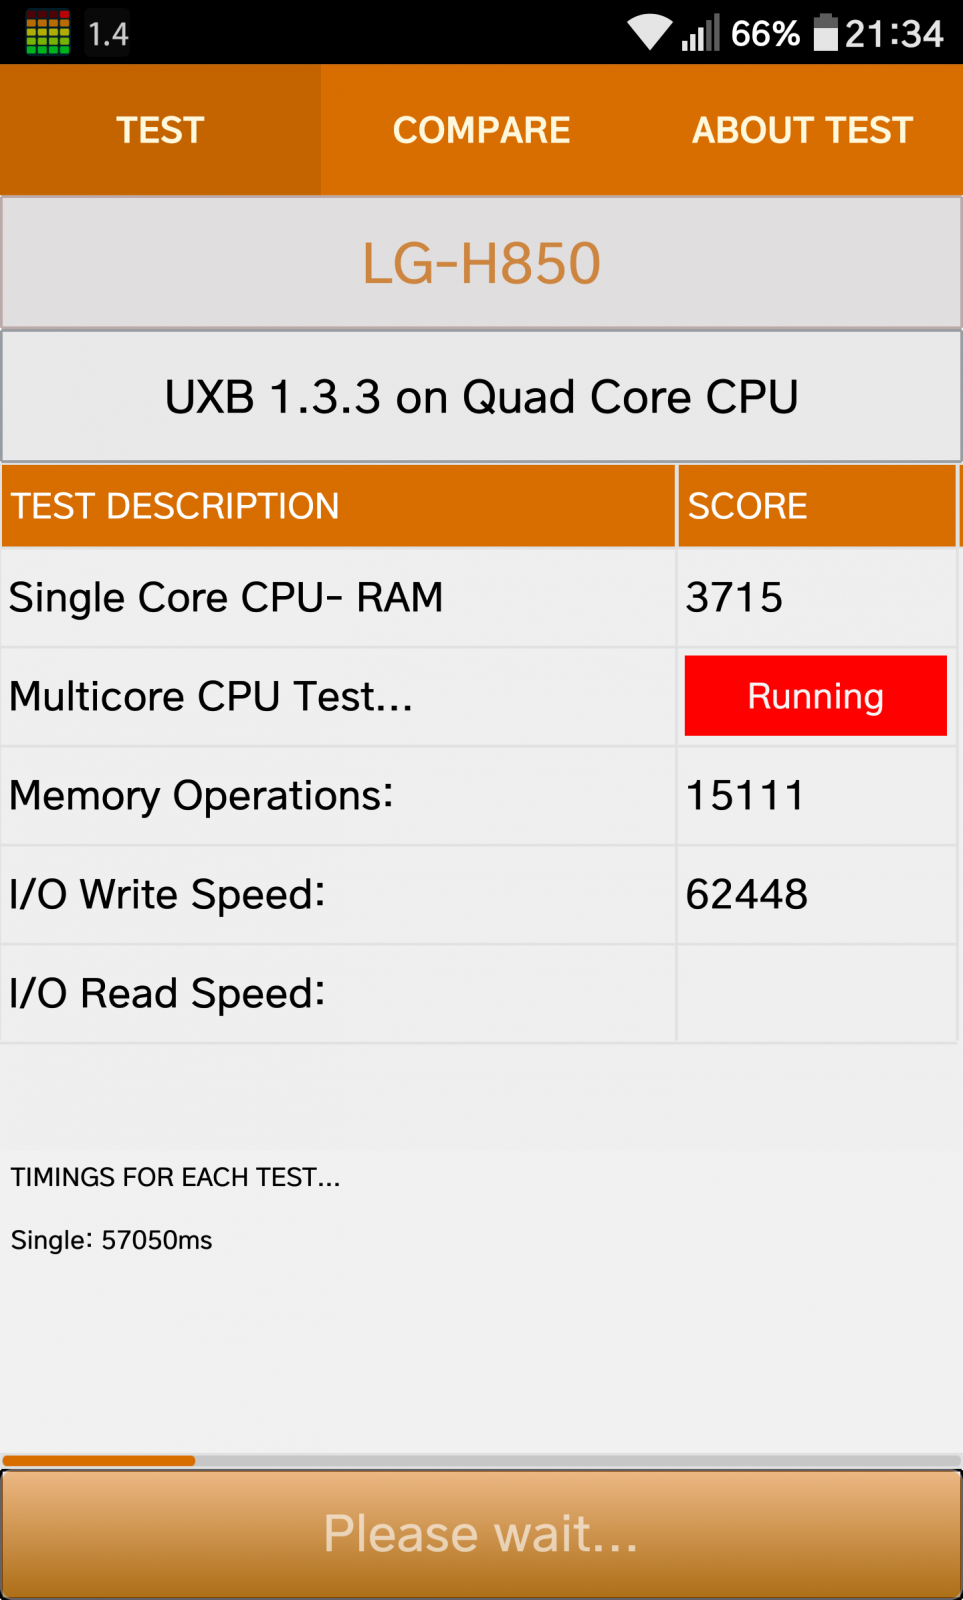Click the red Running status indicator

(815, 696)
